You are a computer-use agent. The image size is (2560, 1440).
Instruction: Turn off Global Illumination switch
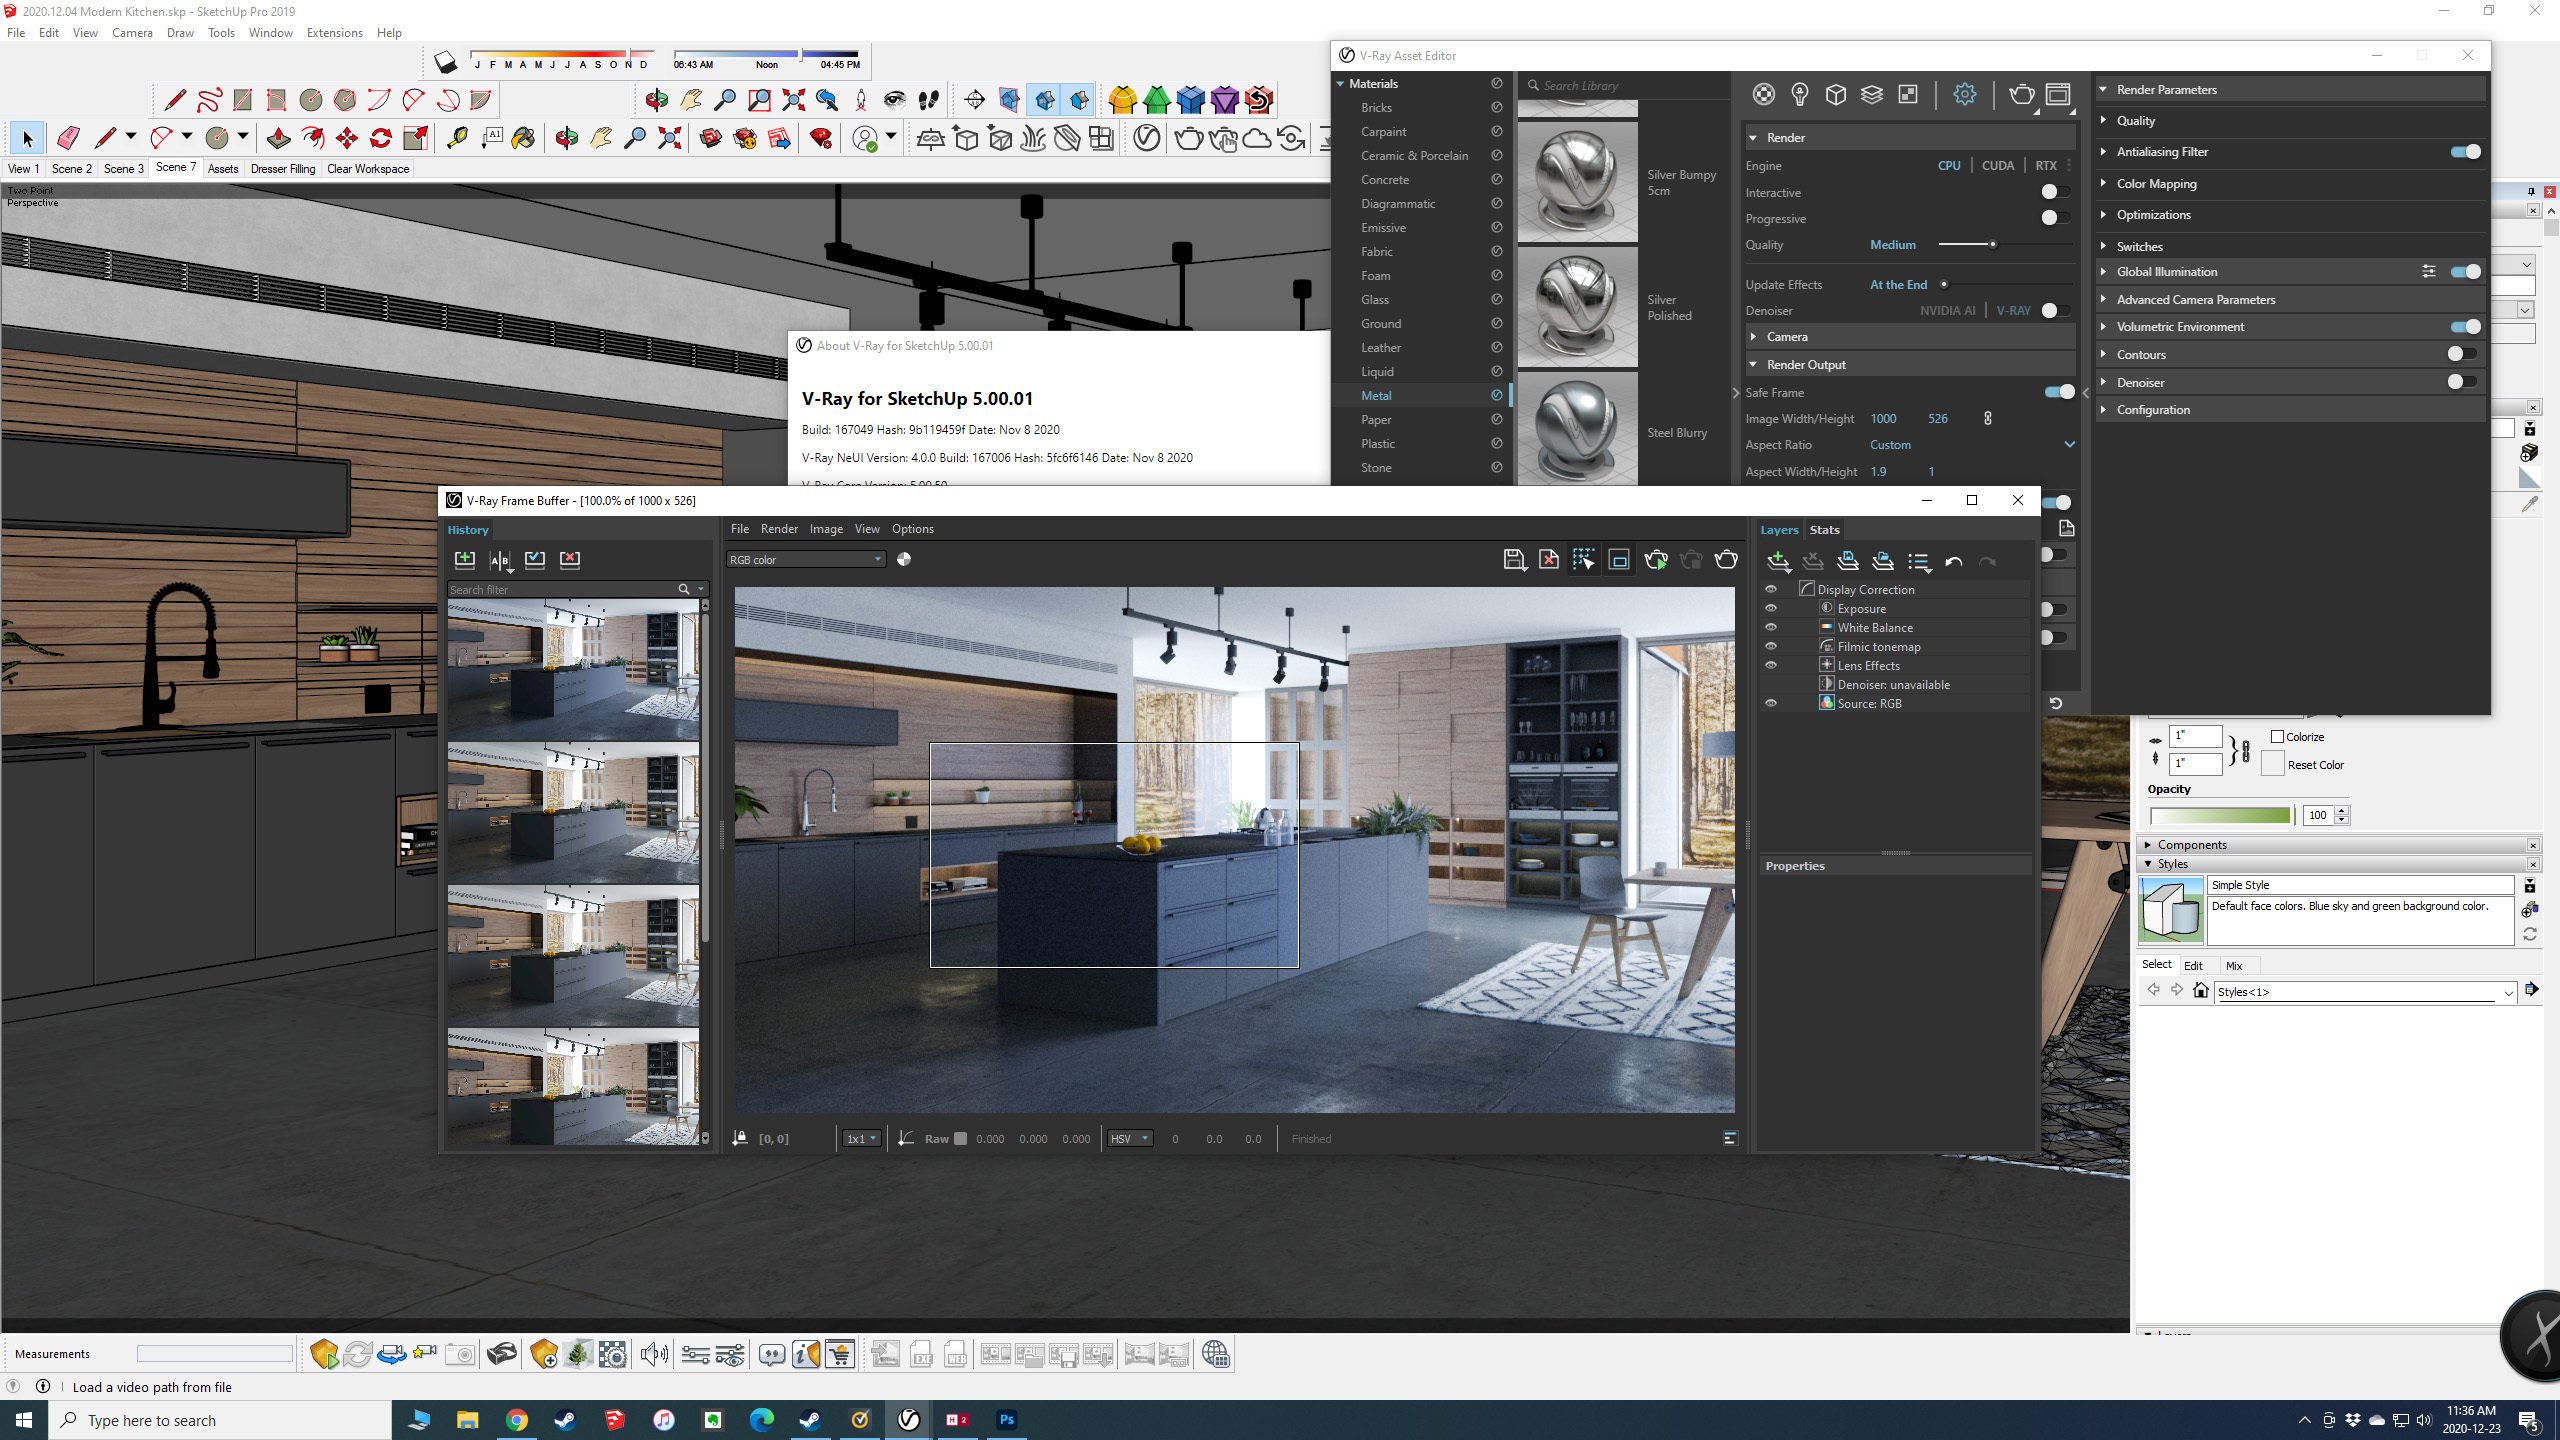pos(2466,272)
